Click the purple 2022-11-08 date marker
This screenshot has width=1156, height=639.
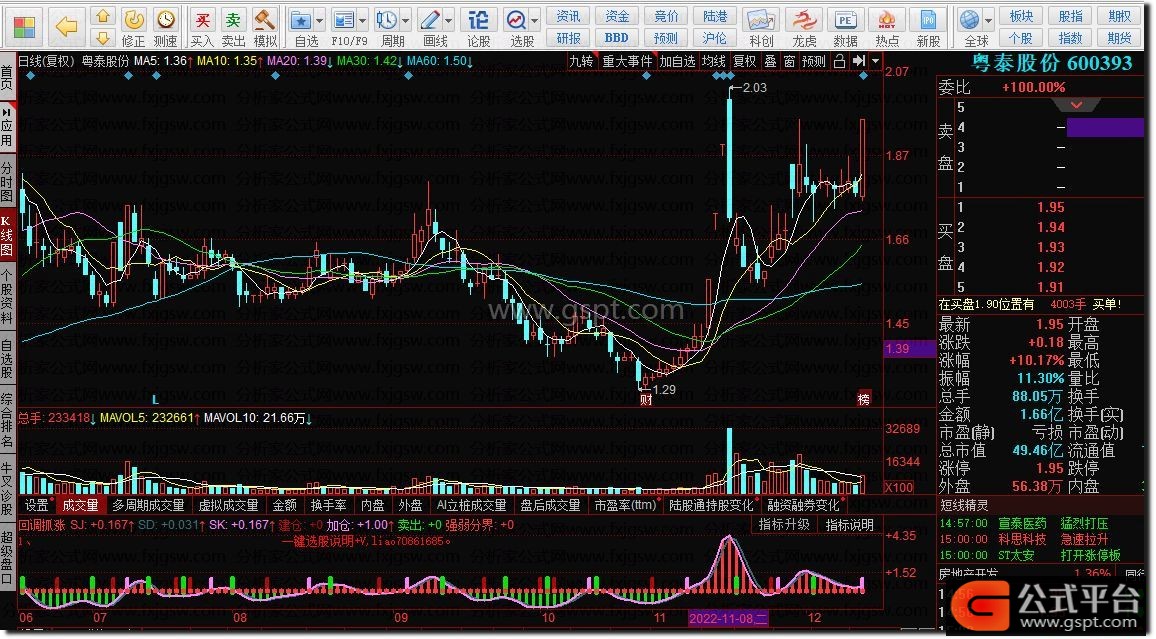pyautogui.click(x=728, y=618)
